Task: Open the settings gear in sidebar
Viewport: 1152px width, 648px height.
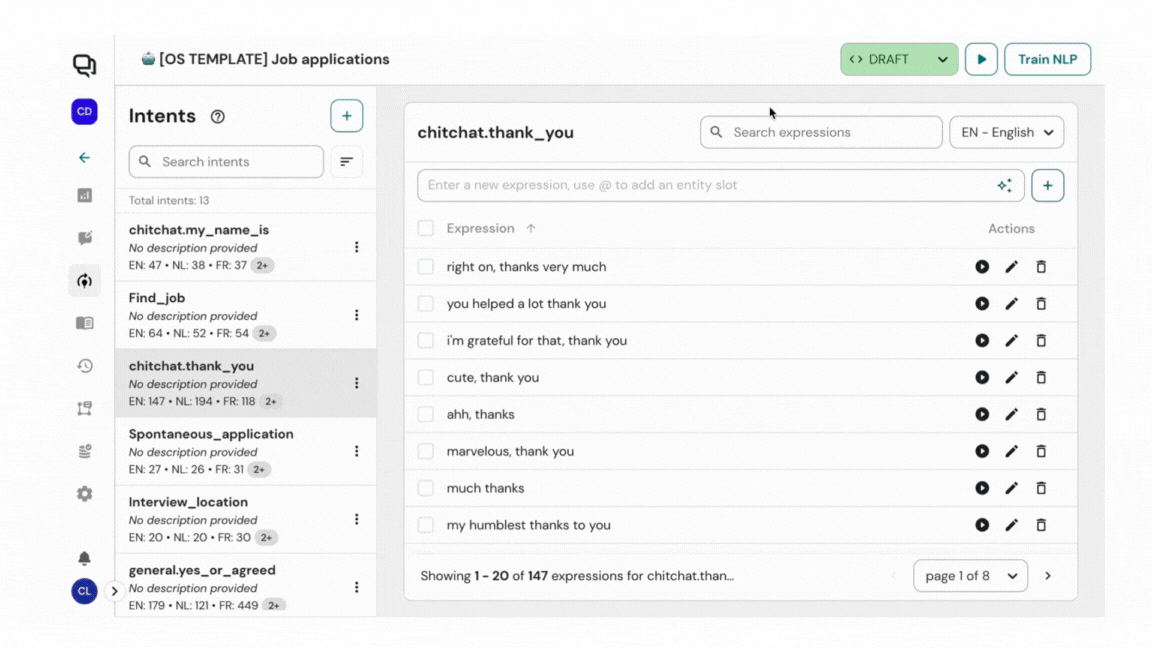Action: point(85,494)
